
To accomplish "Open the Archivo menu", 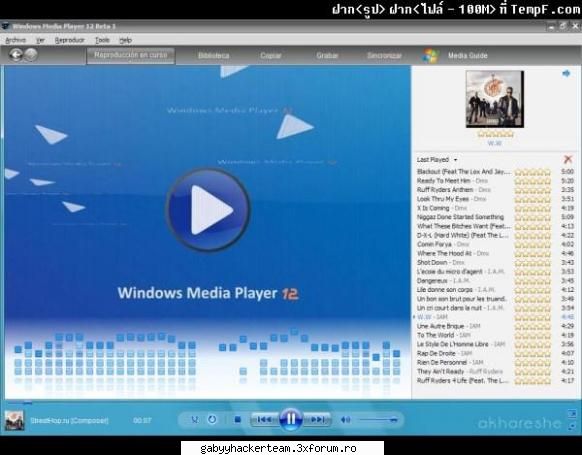I will point(16,40).
